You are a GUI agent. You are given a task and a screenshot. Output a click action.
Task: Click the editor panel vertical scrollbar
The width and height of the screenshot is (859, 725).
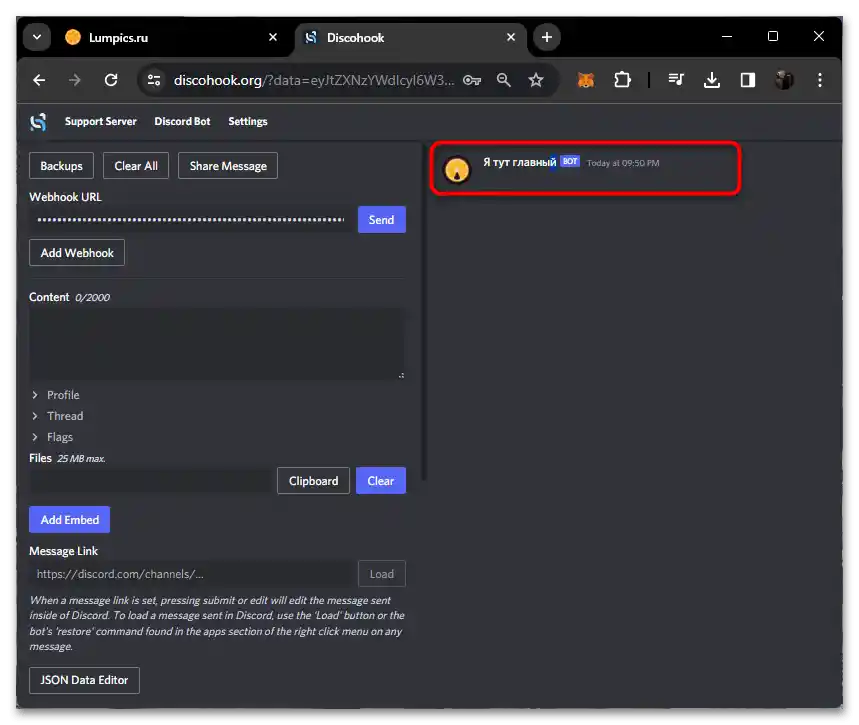(423, 312)
